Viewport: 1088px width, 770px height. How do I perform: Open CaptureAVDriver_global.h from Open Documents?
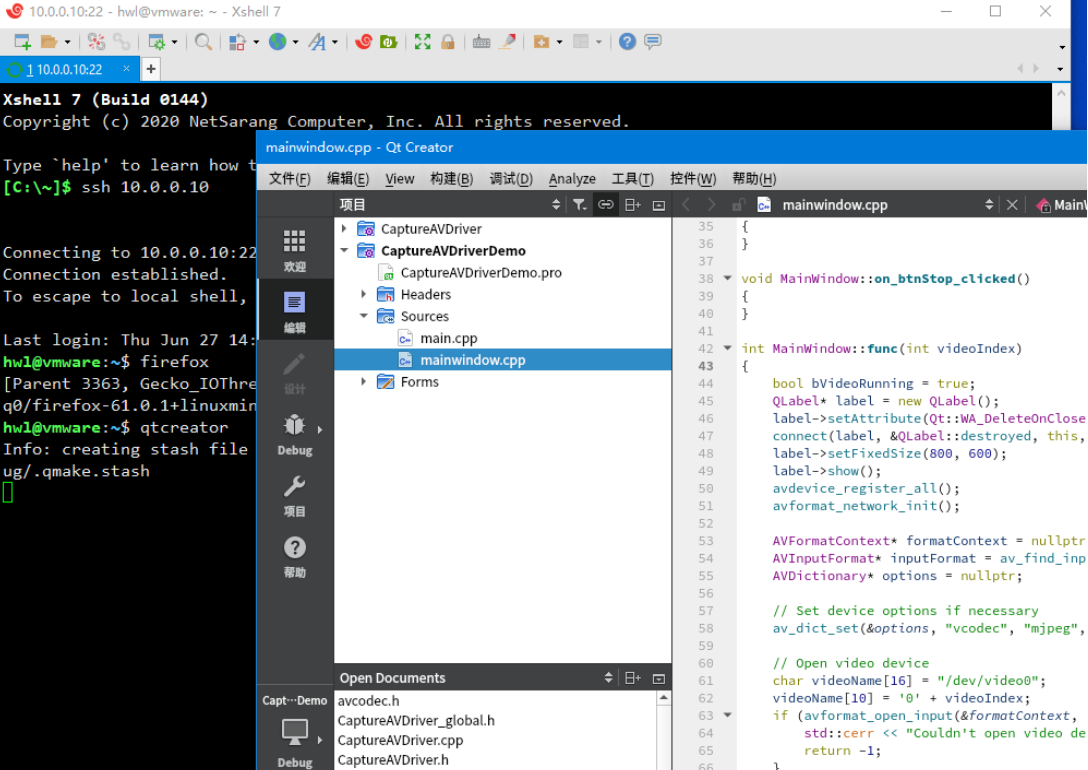coord(416,721)
